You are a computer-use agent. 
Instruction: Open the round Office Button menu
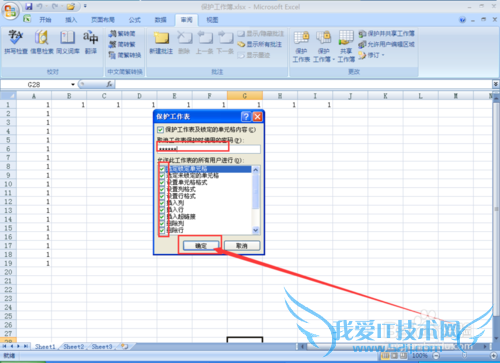(x=10, y=11)
